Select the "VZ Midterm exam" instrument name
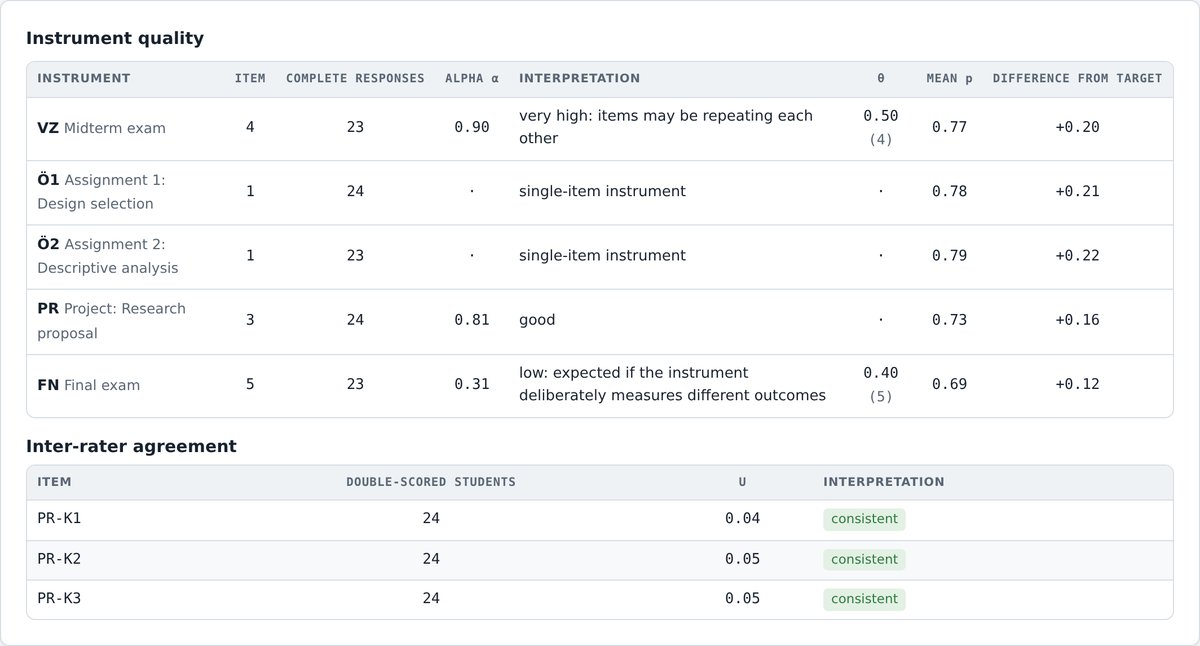The image size is (1200, 646). [101, 128]
